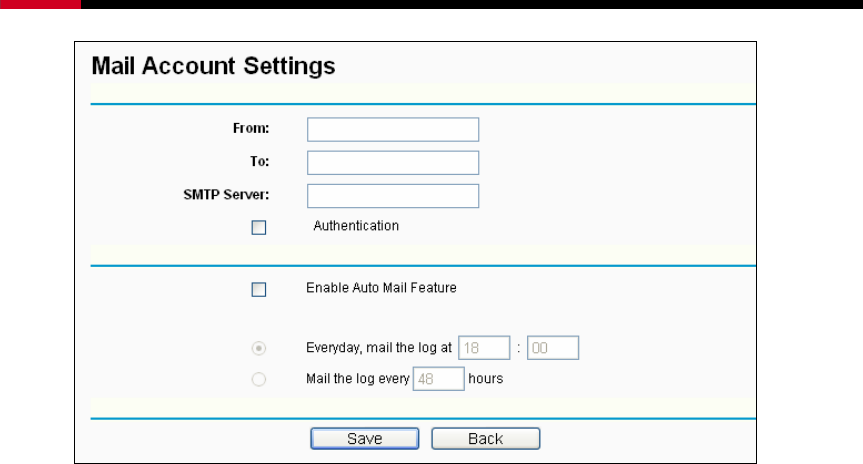This screenshot has width=863, height=464.
Task: Click the hours unit label
Action: tap(485, 379)
